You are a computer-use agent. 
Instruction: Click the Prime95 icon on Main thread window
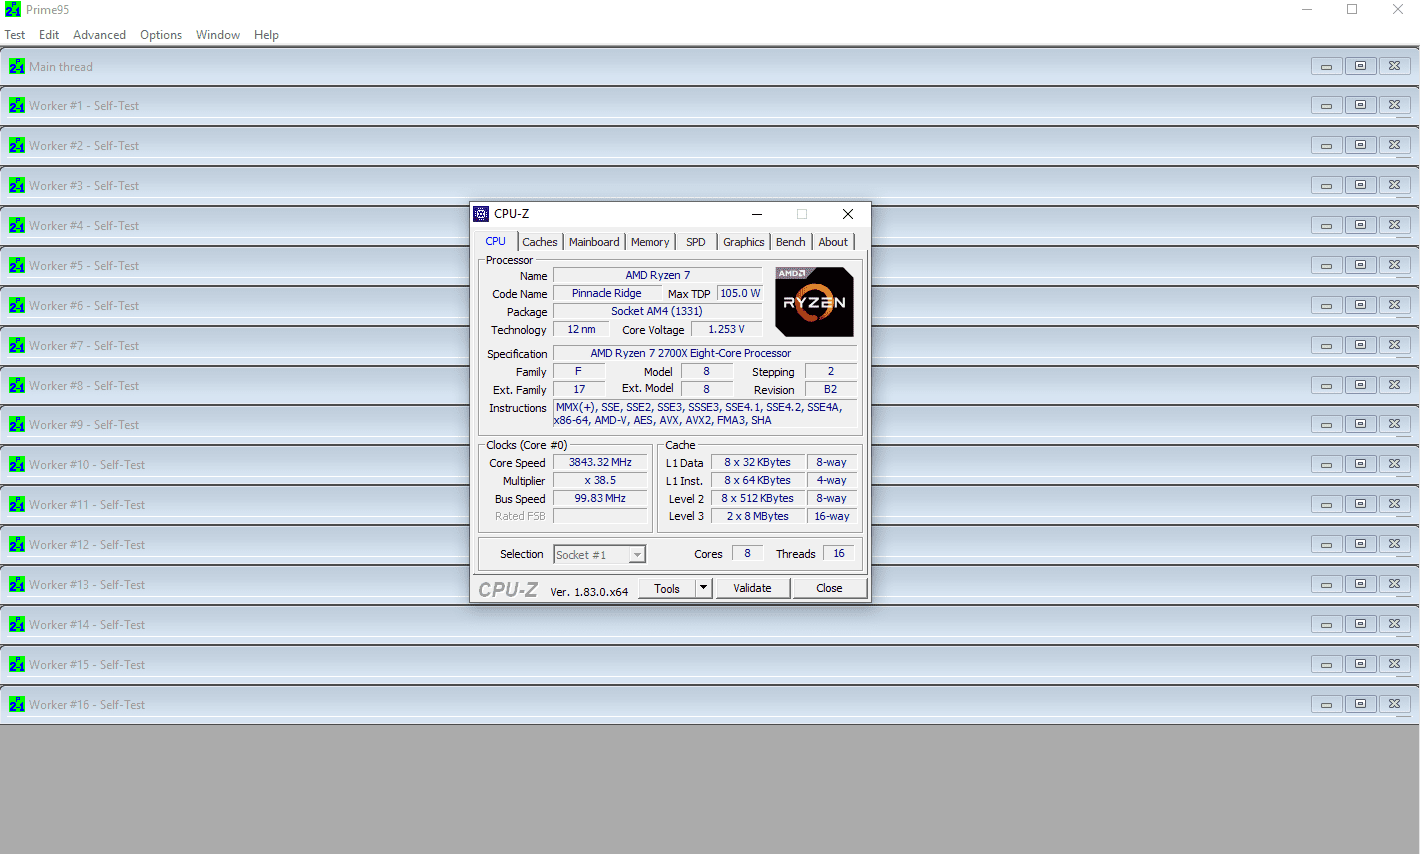17,66
